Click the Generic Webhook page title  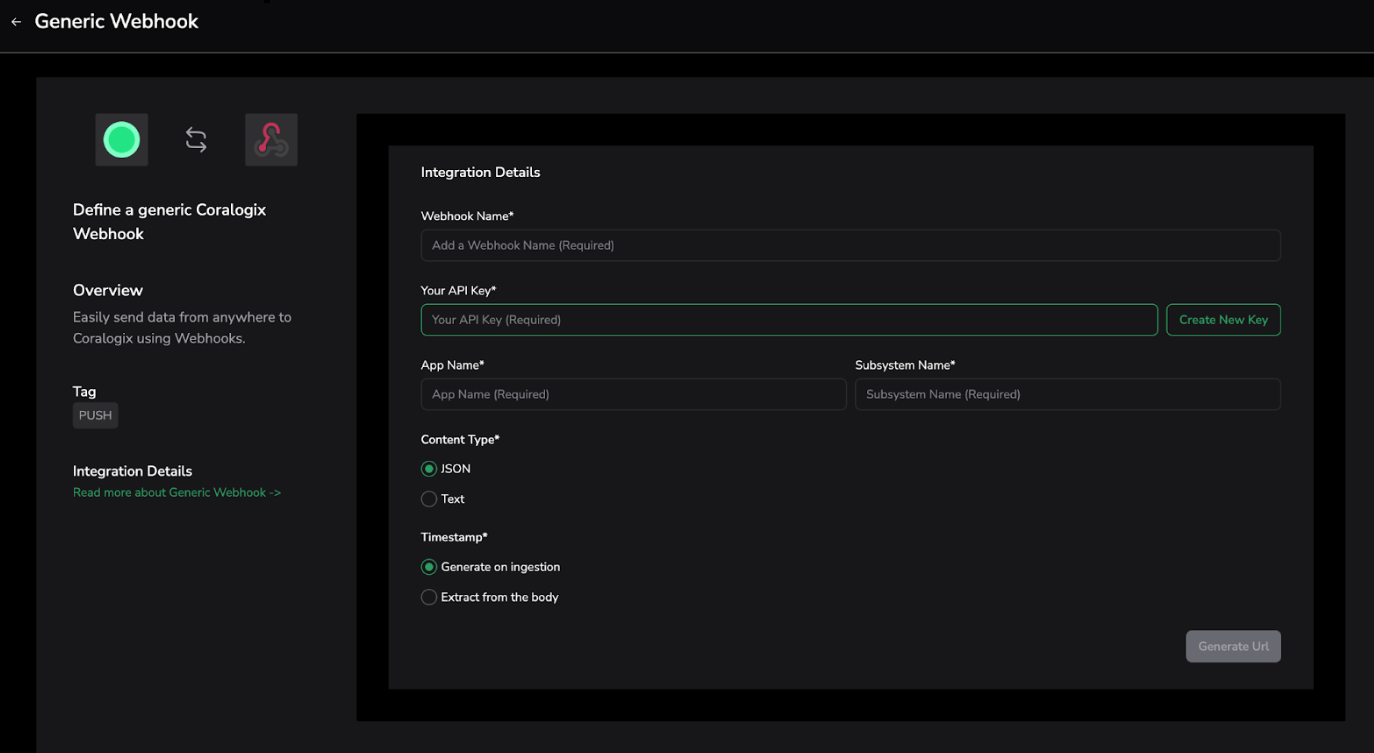tap(117, 22)
